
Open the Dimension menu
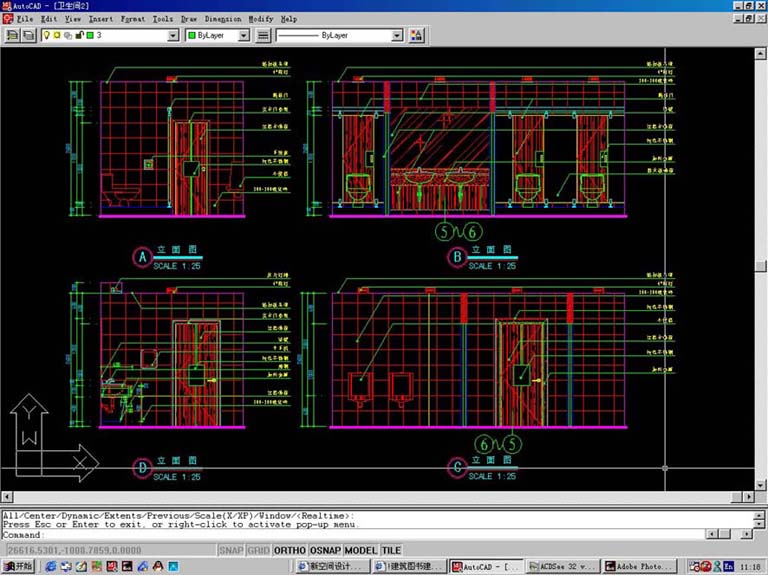tap(223, 18)
